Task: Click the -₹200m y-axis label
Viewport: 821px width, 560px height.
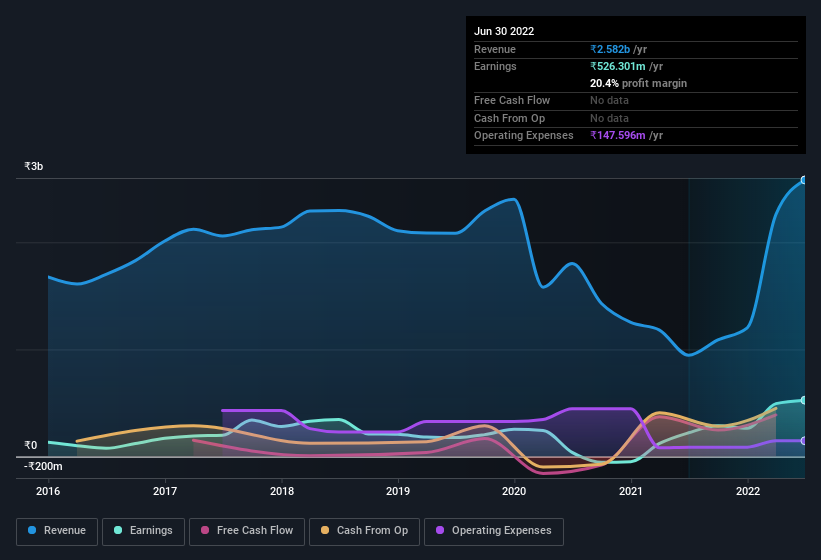Action: pos(43,466)
